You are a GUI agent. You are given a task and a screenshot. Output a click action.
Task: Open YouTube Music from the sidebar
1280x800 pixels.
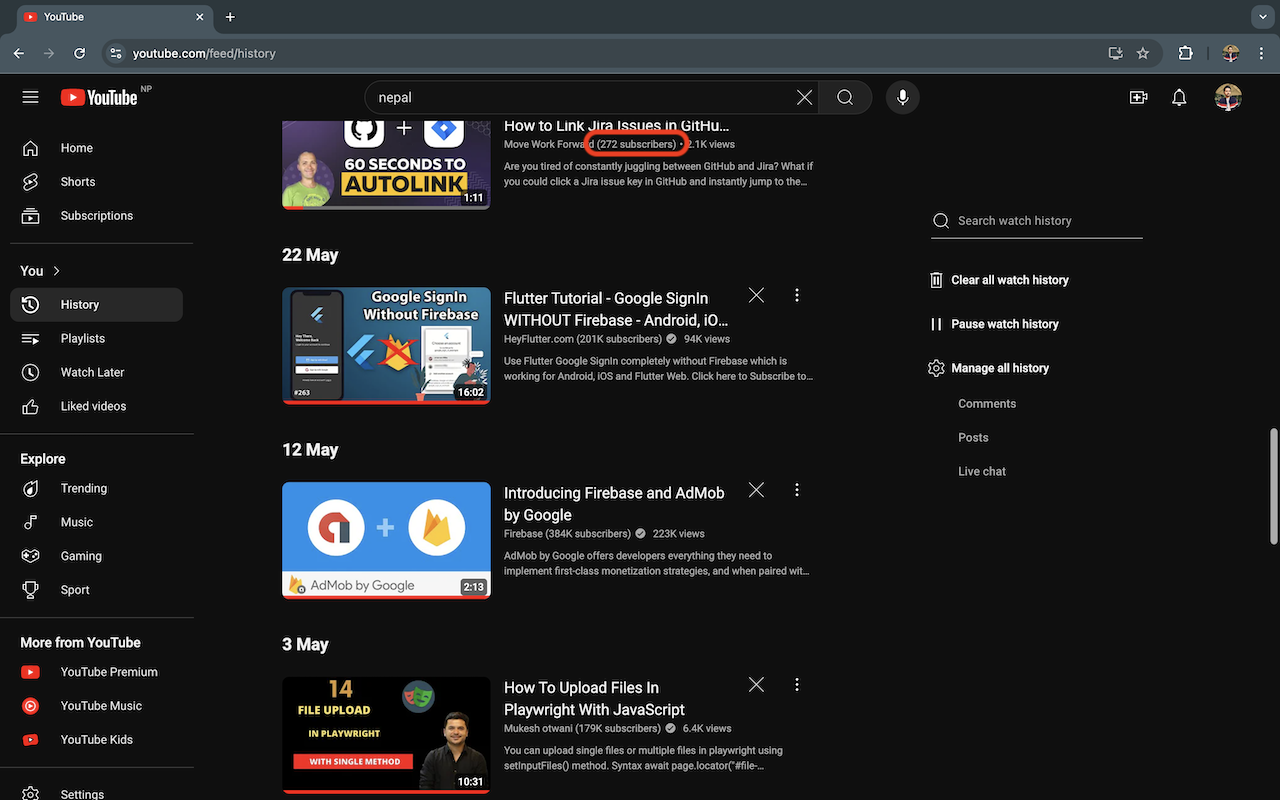[100, 705]
